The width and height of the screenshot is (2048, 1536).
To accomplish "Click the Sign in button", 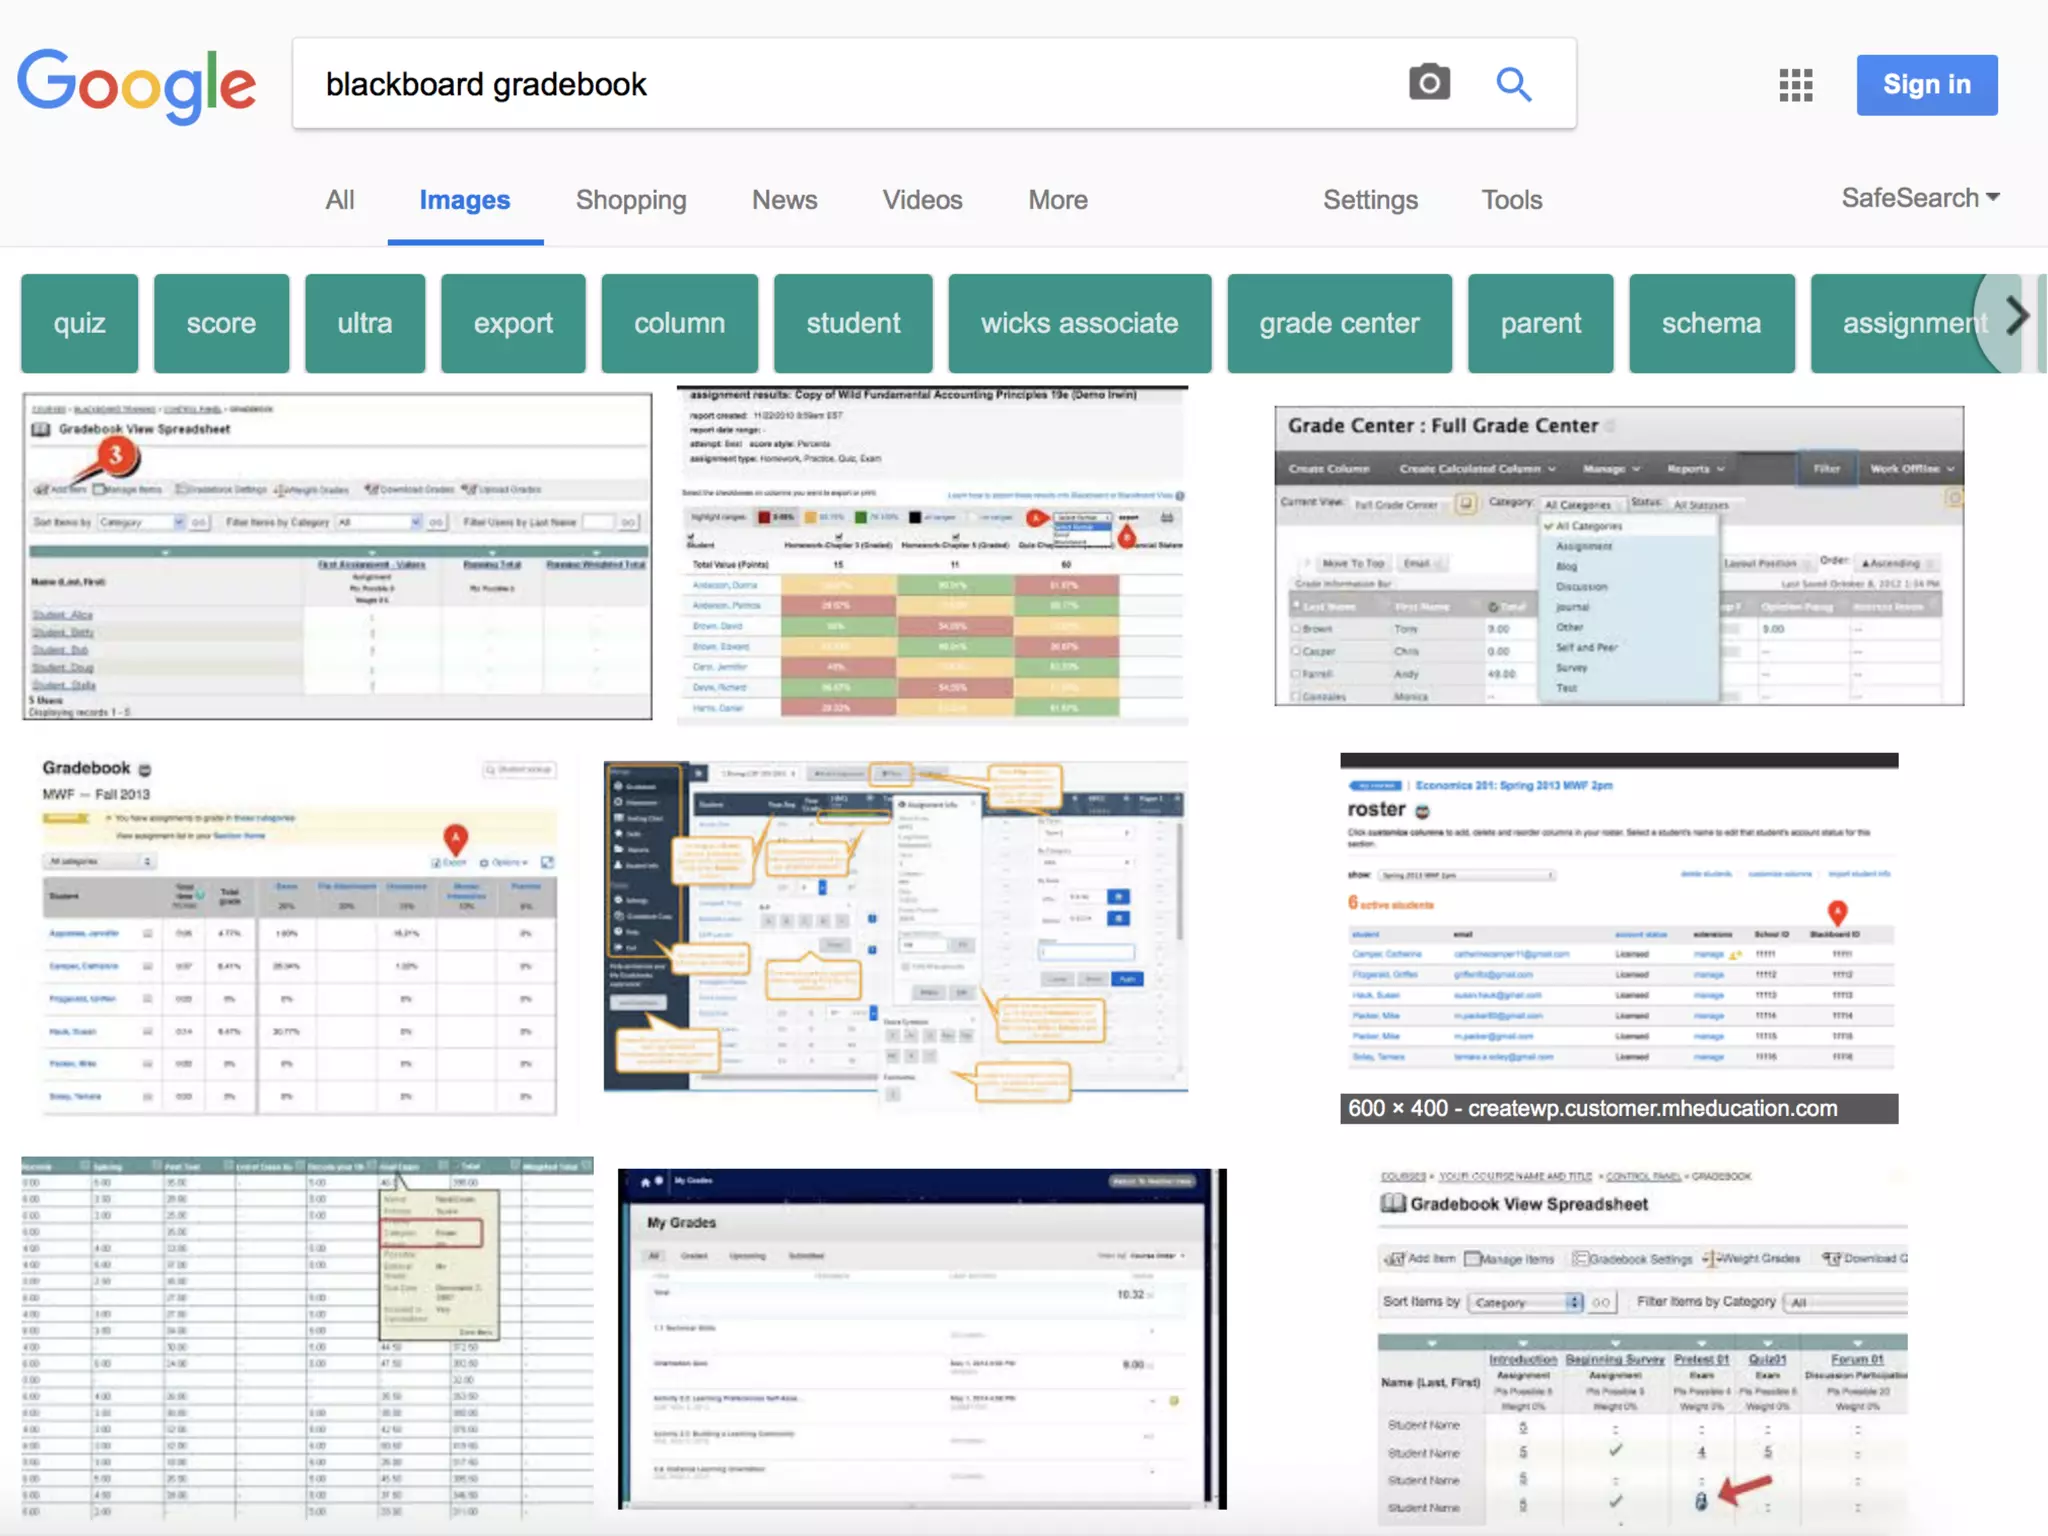I will [x=1926, y=85].
